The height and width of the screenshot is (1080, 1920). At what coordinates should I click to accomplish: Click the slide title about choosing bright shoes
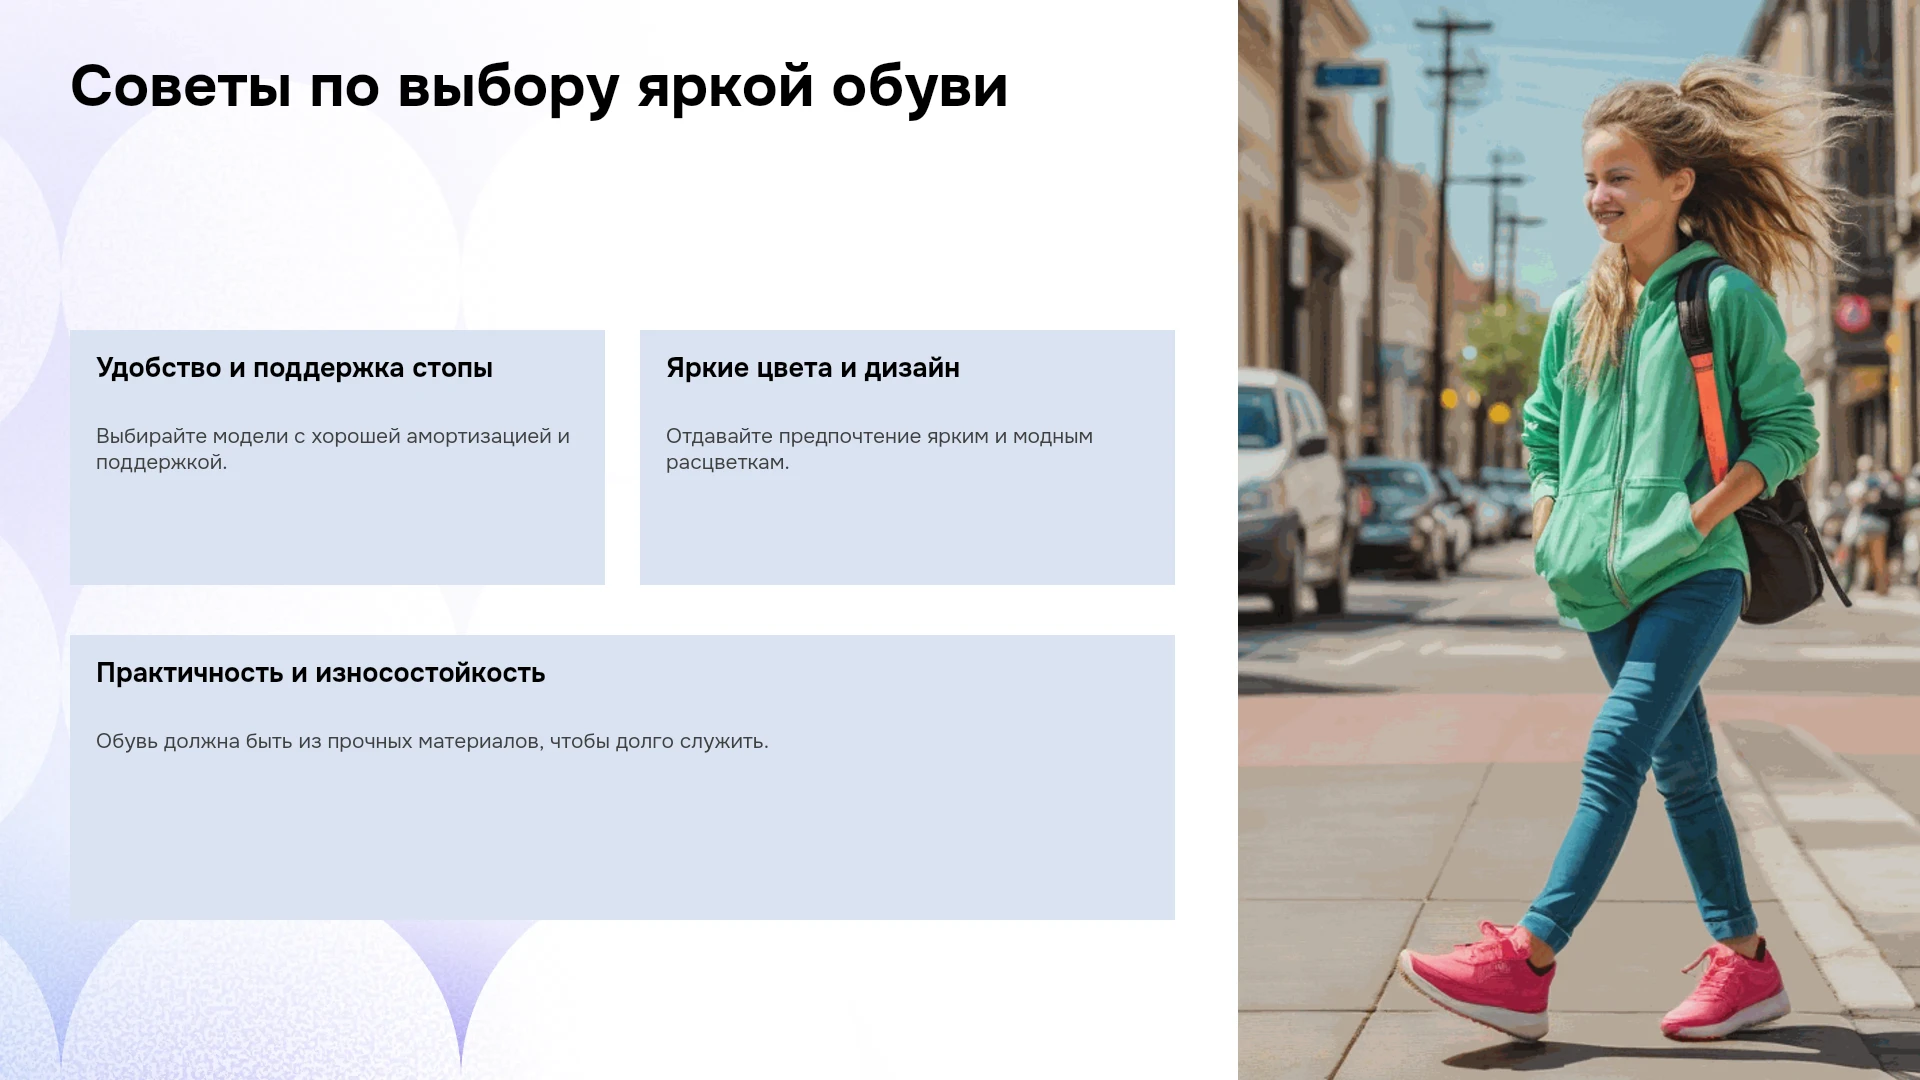click(539, 87)
